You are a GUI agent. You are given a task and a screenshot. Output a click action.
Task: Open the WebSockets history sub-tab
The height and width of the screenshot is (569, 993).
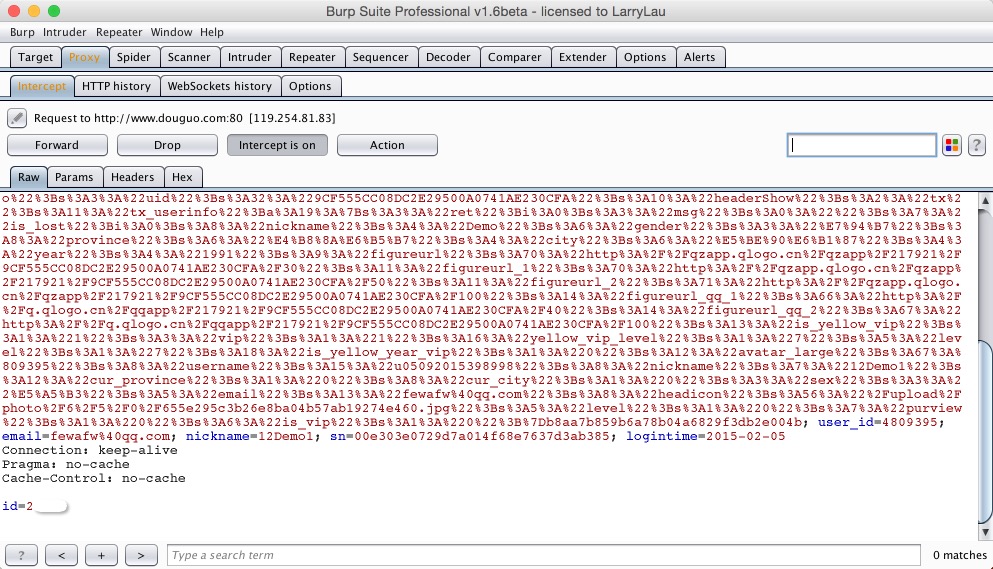(x=220, y=86)
